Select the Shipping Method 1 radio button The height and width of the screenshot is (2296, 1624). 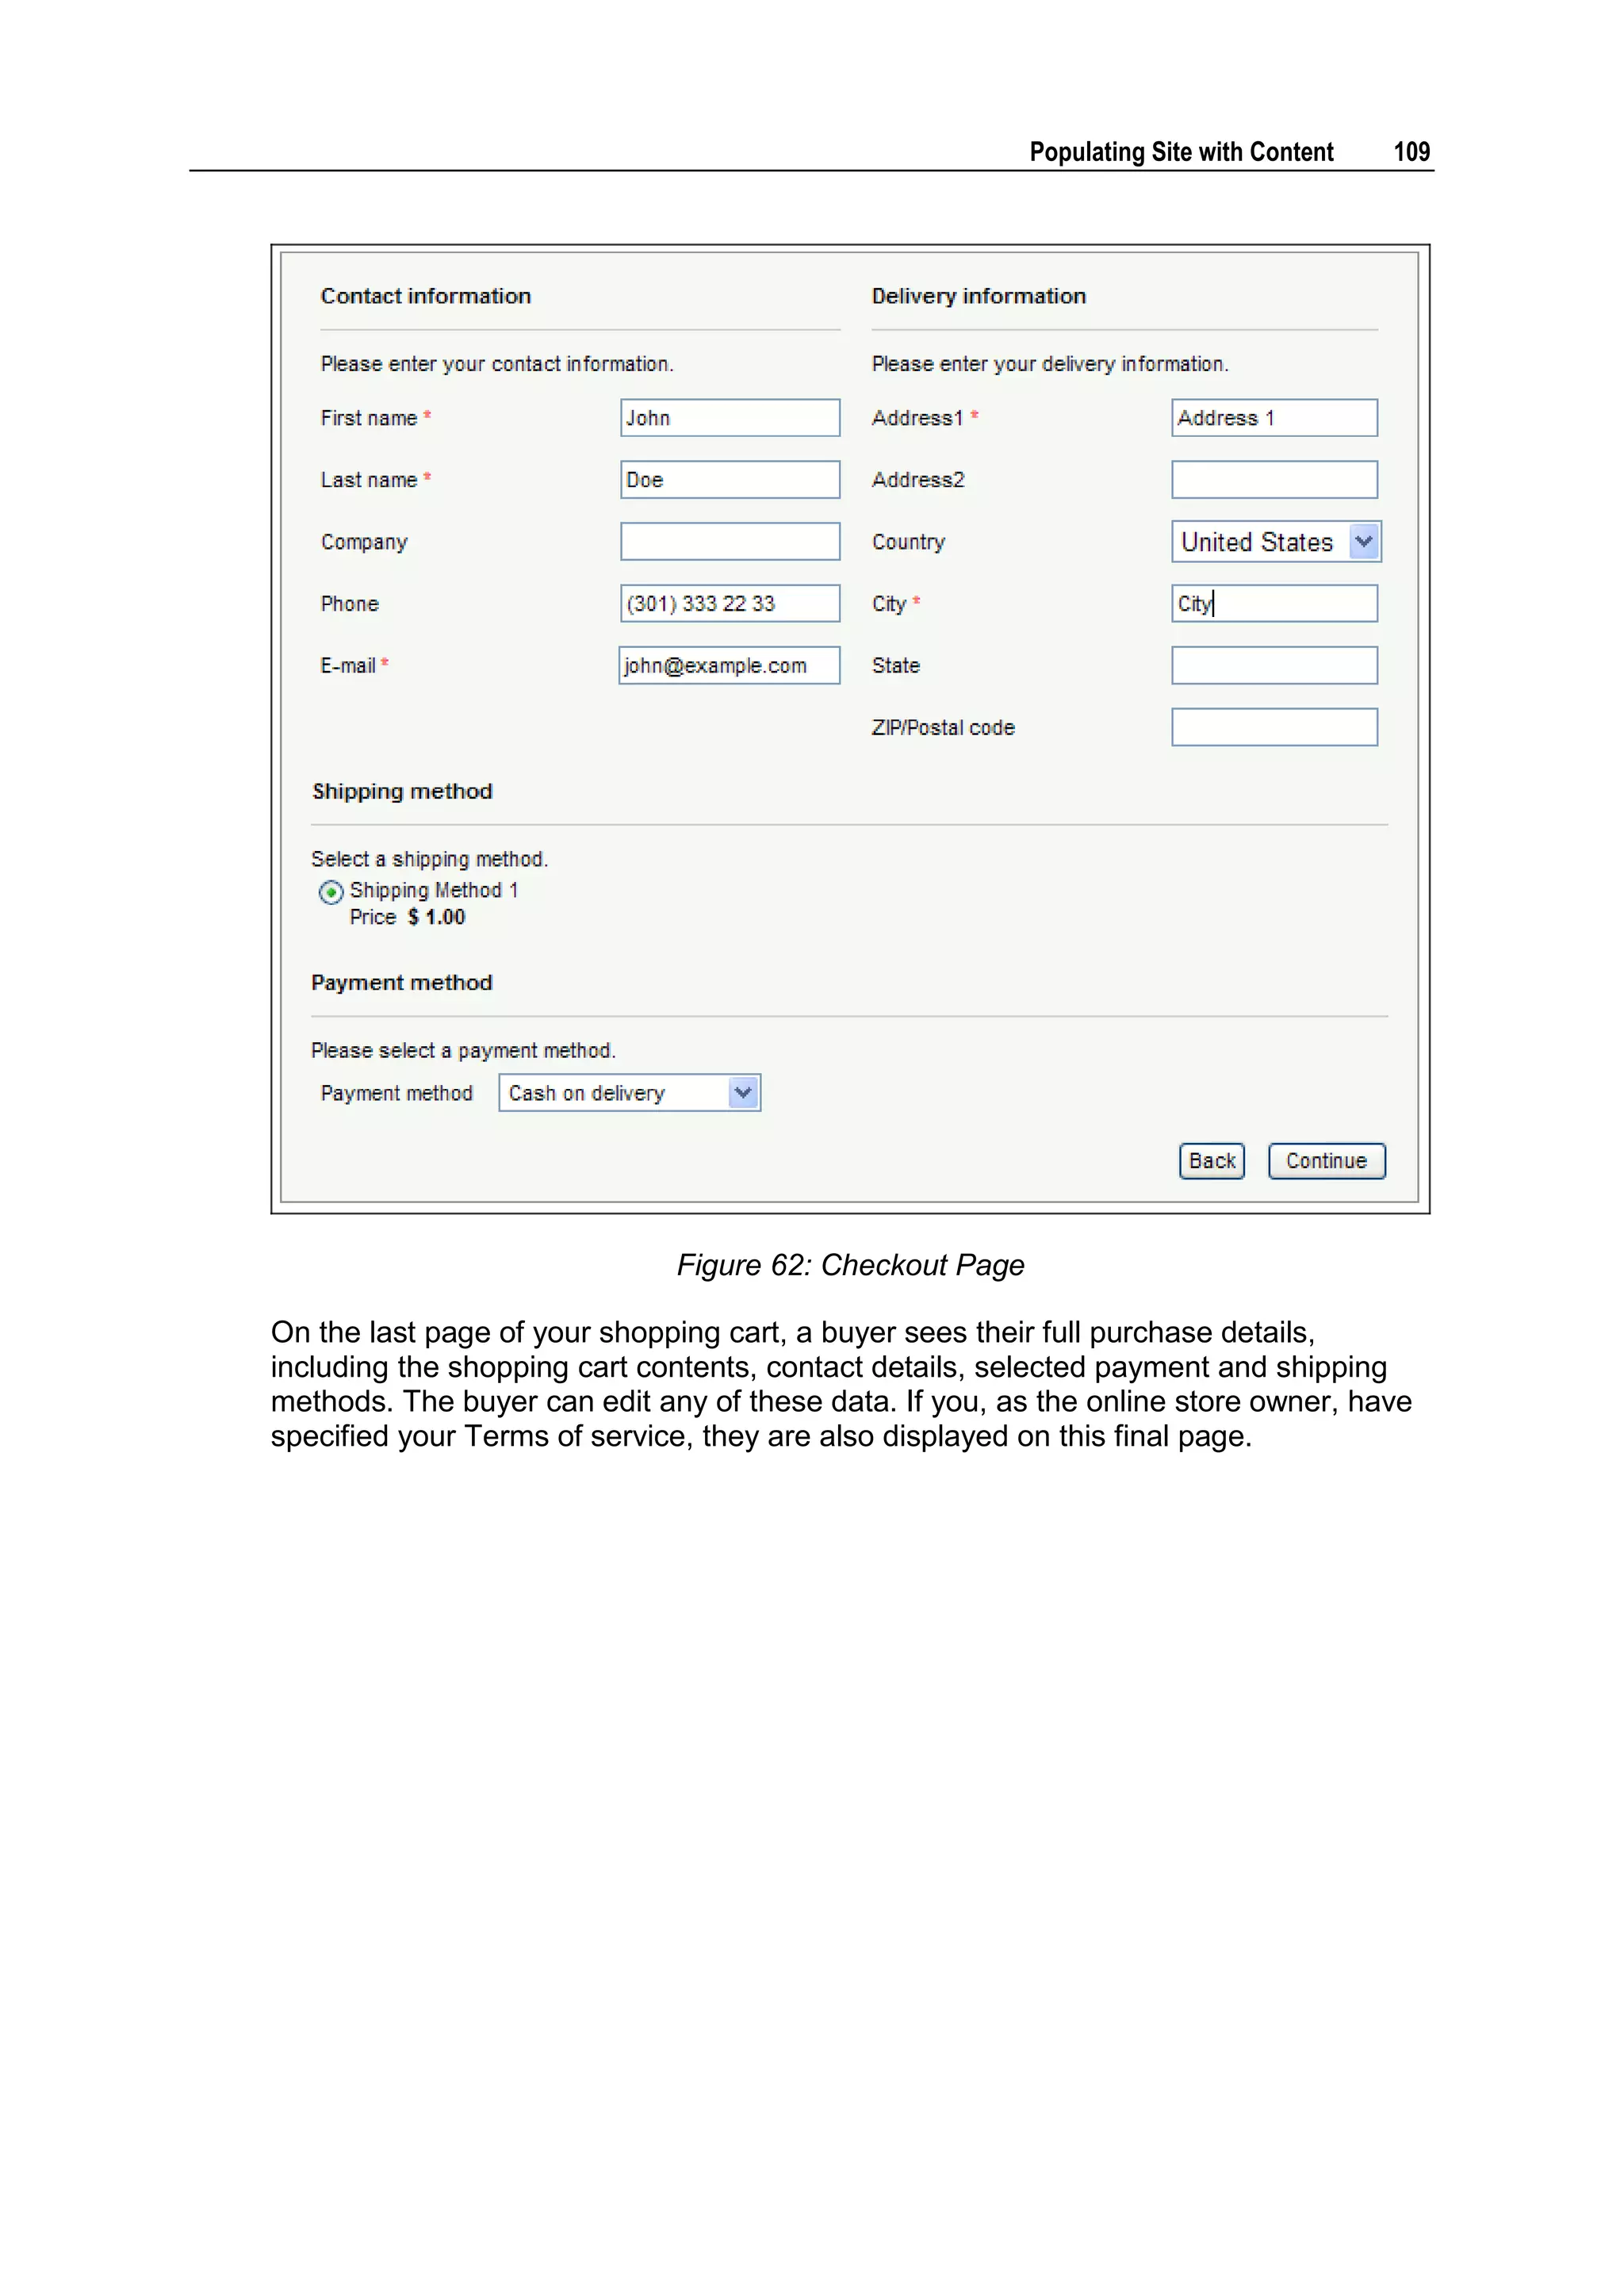[331, 892]
